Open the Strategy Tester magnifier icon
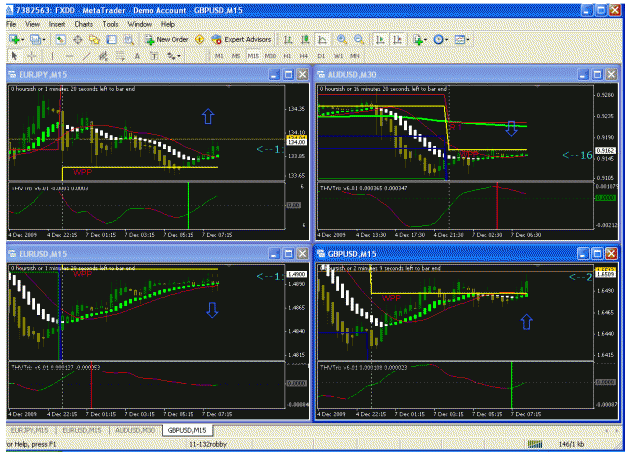Image resolution: width=625 pixels, height=452 pixels. [x=128, y=39]
